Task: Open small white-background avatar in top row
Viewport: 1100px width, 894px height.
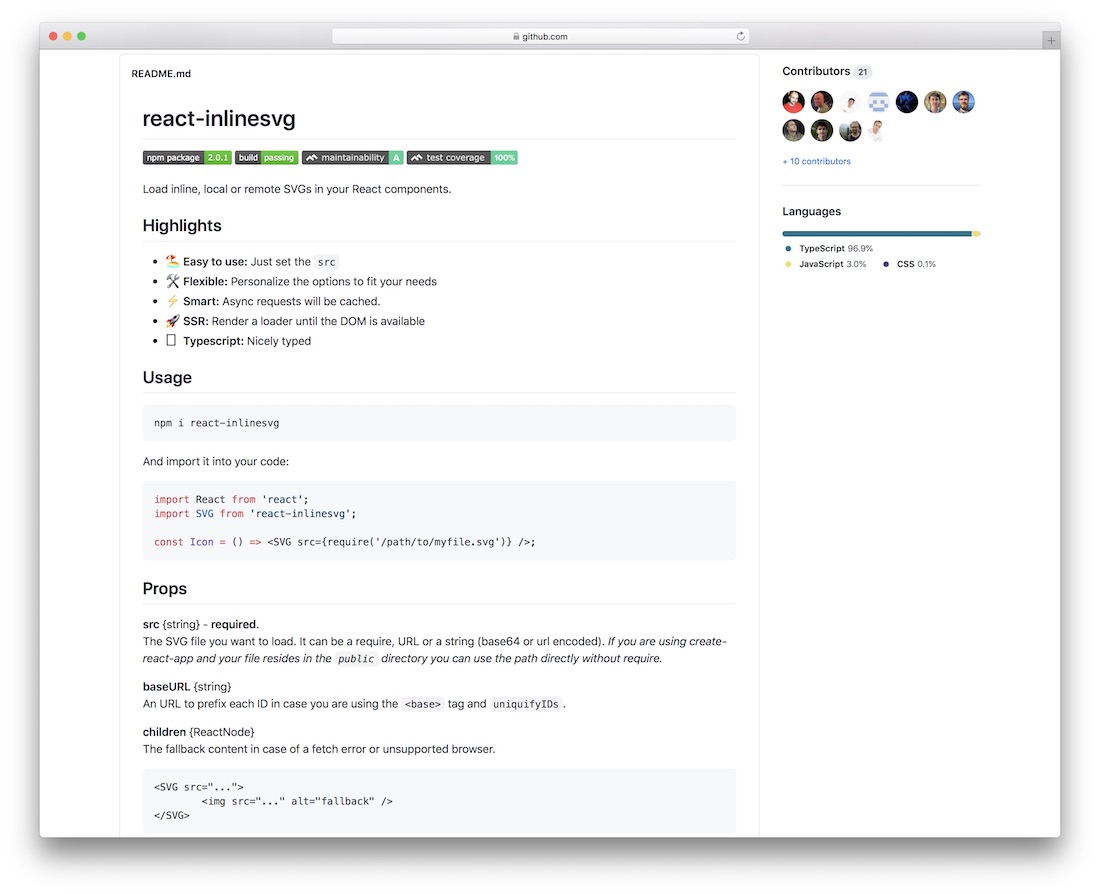Action: coord(850,102)
